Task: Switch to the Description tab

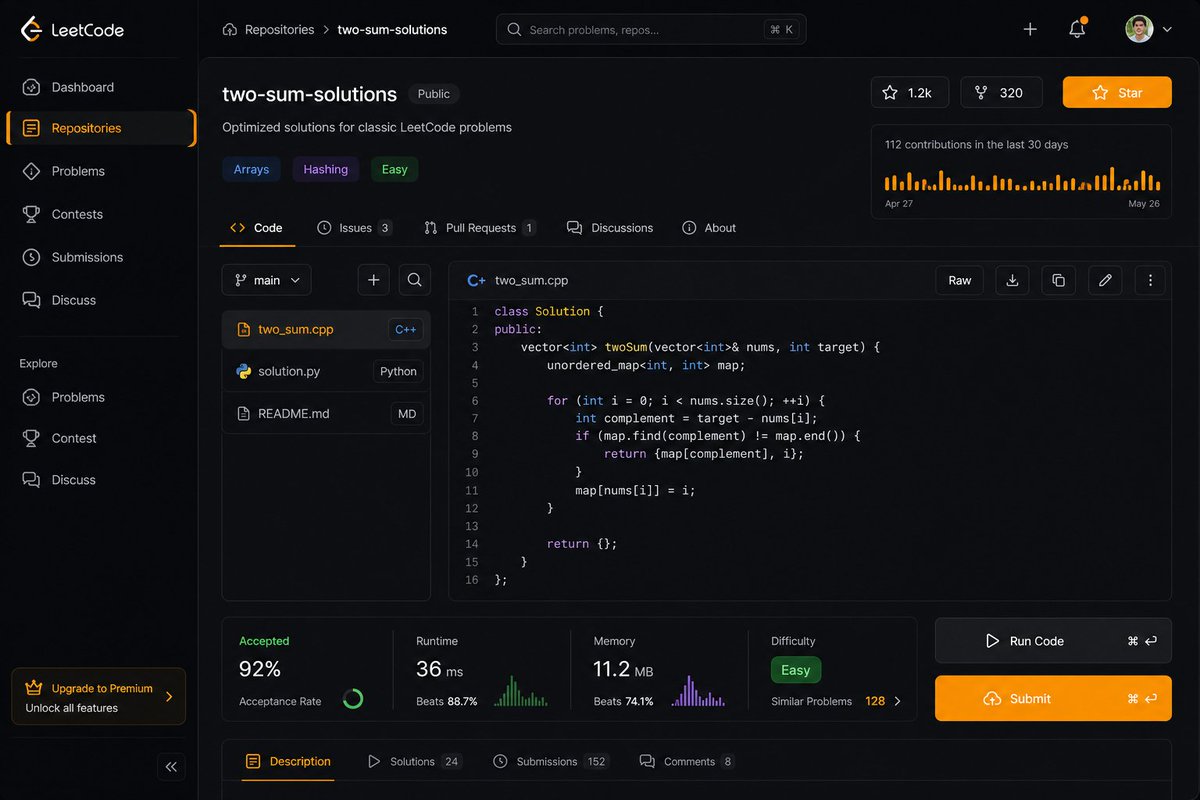Action: 288,761
